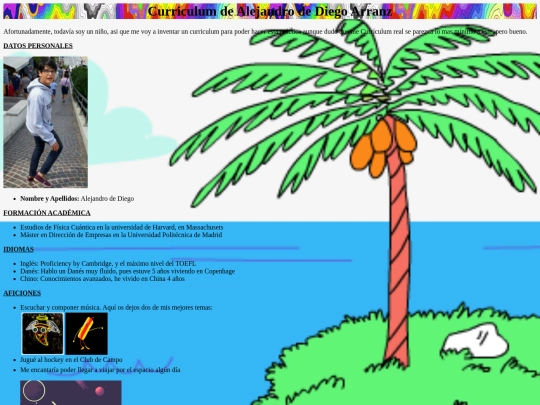
Task: Click the space illustration image at bottom
Action: click(71, 393)
